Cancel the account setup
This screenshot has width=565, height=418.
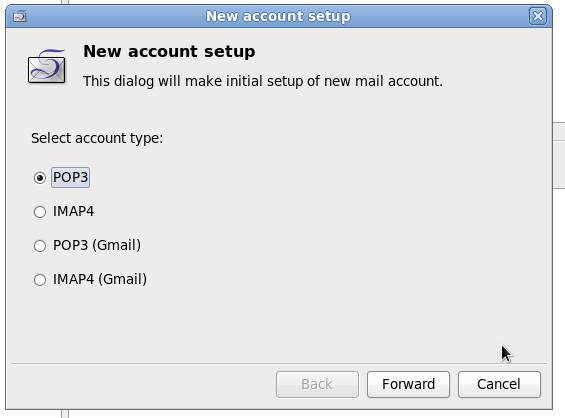[499, 384]
